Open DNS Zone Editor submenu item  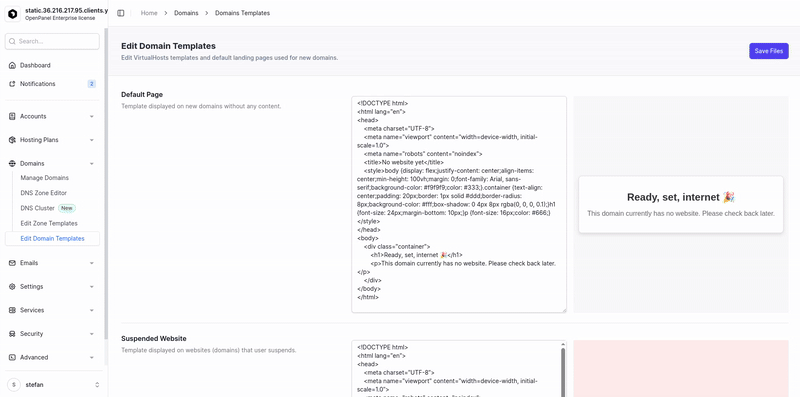[x=43, y=193]
